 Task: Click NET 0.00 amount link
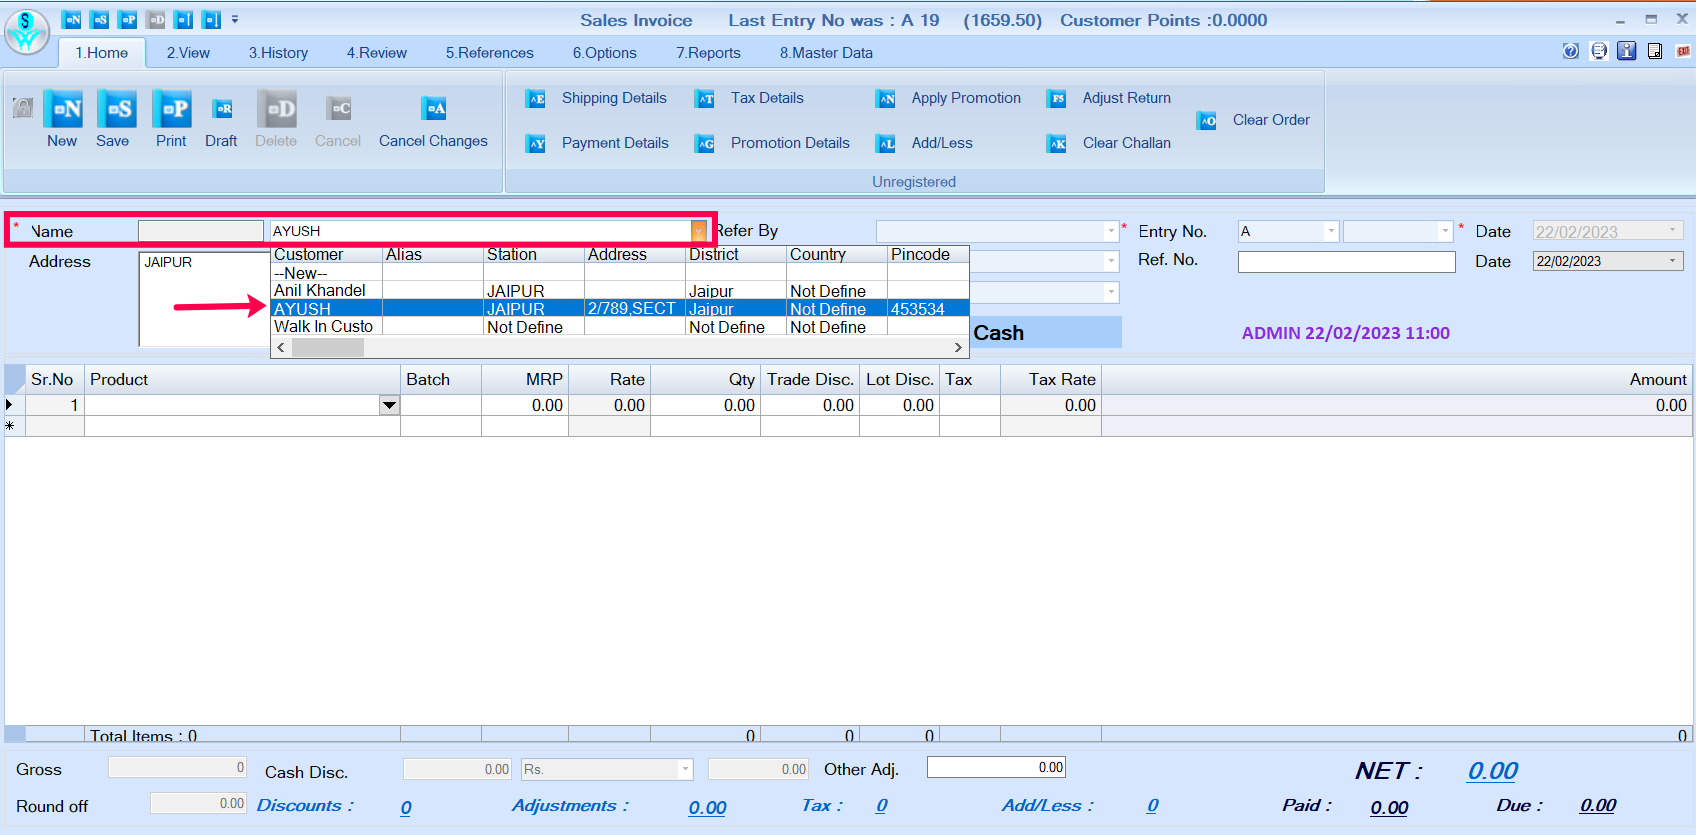pyautogui.click(x=1493, y=771)
